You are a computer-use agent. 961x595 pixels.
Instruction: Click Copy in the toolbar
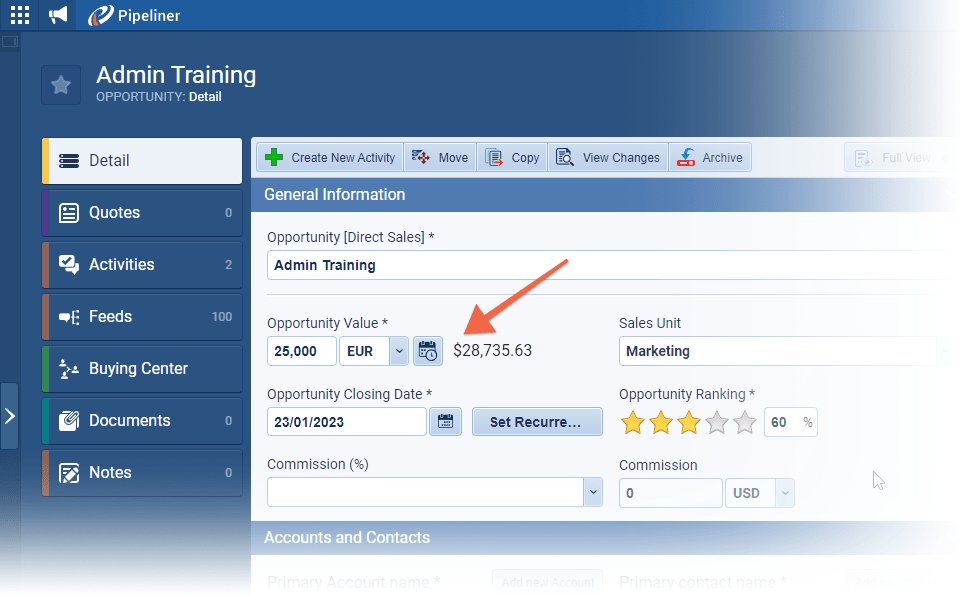[512, 158]
